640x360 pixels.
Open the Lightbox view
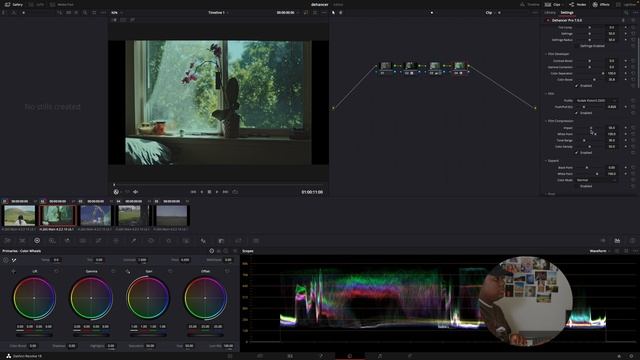tap(627, 4)
